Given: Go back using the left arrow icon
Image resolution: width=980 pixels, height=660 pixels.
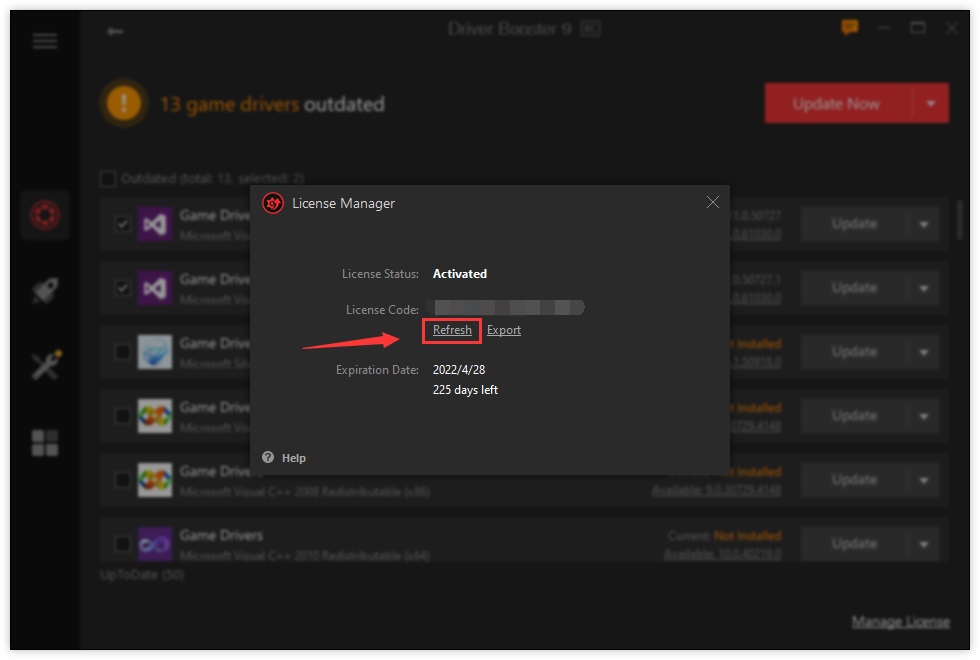Looking at the screenshot, I should (115, 31).
